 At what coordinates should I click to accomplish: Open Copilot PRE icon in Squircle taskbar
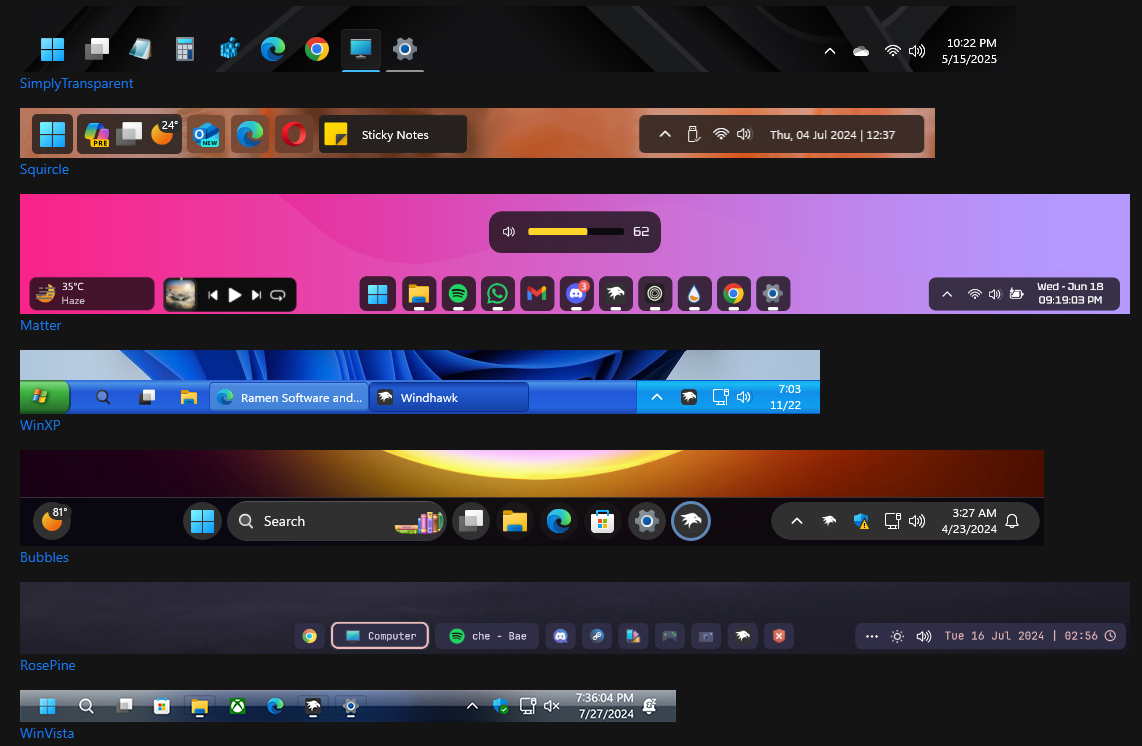click(x=97, y=134)
